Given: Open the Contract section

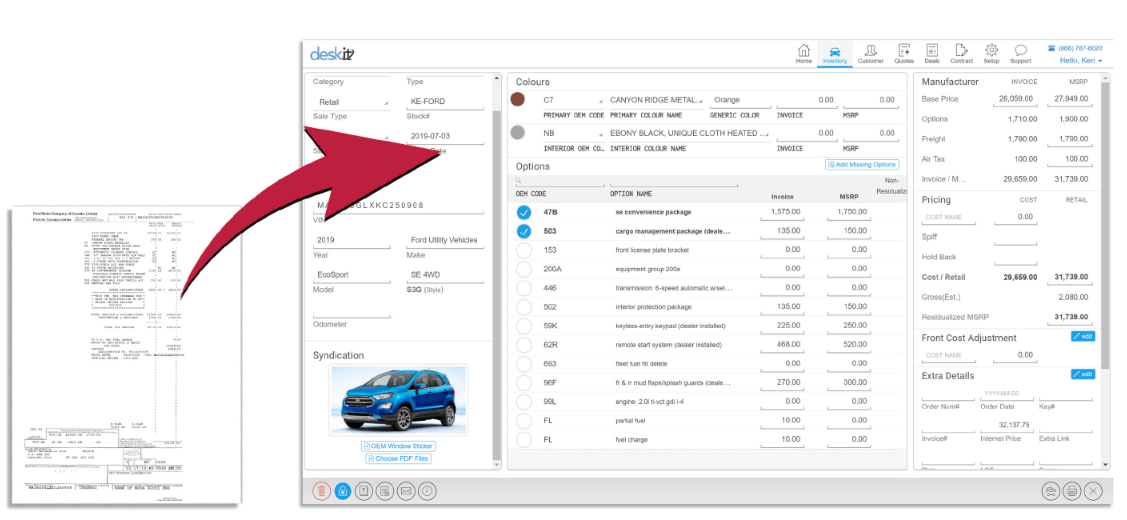Looking at the screenshot, I should [961, 54].
